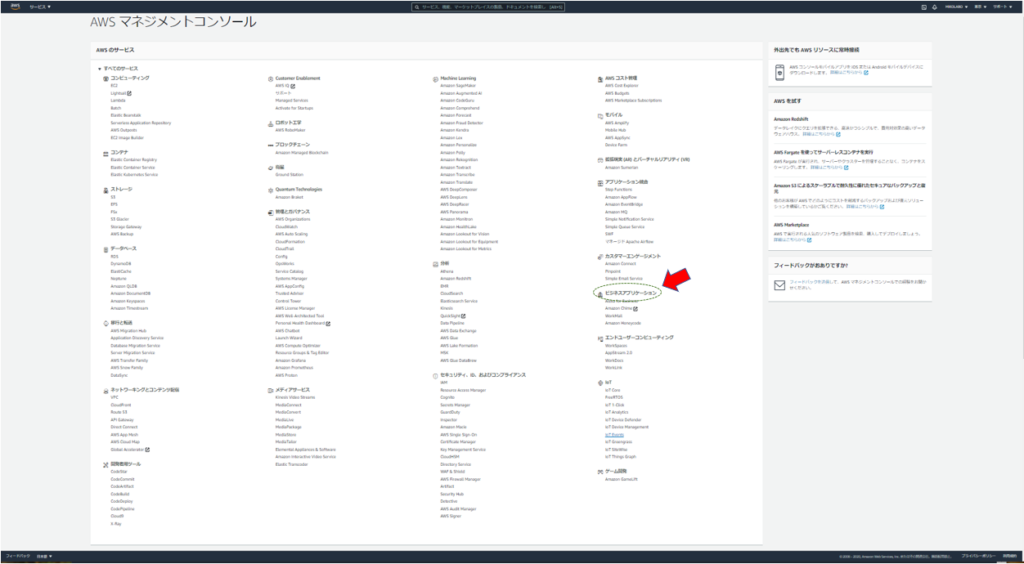Viewport: 1024px width, 564px height.
Task: Open the EC2 service link
Action: pos(114,86)
